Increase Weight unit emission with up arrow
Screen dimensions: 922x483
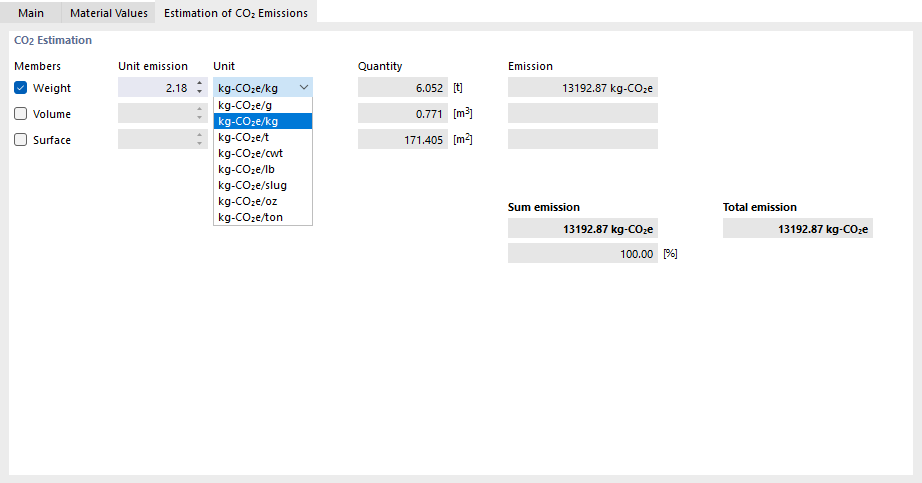[x=200, y=84]
